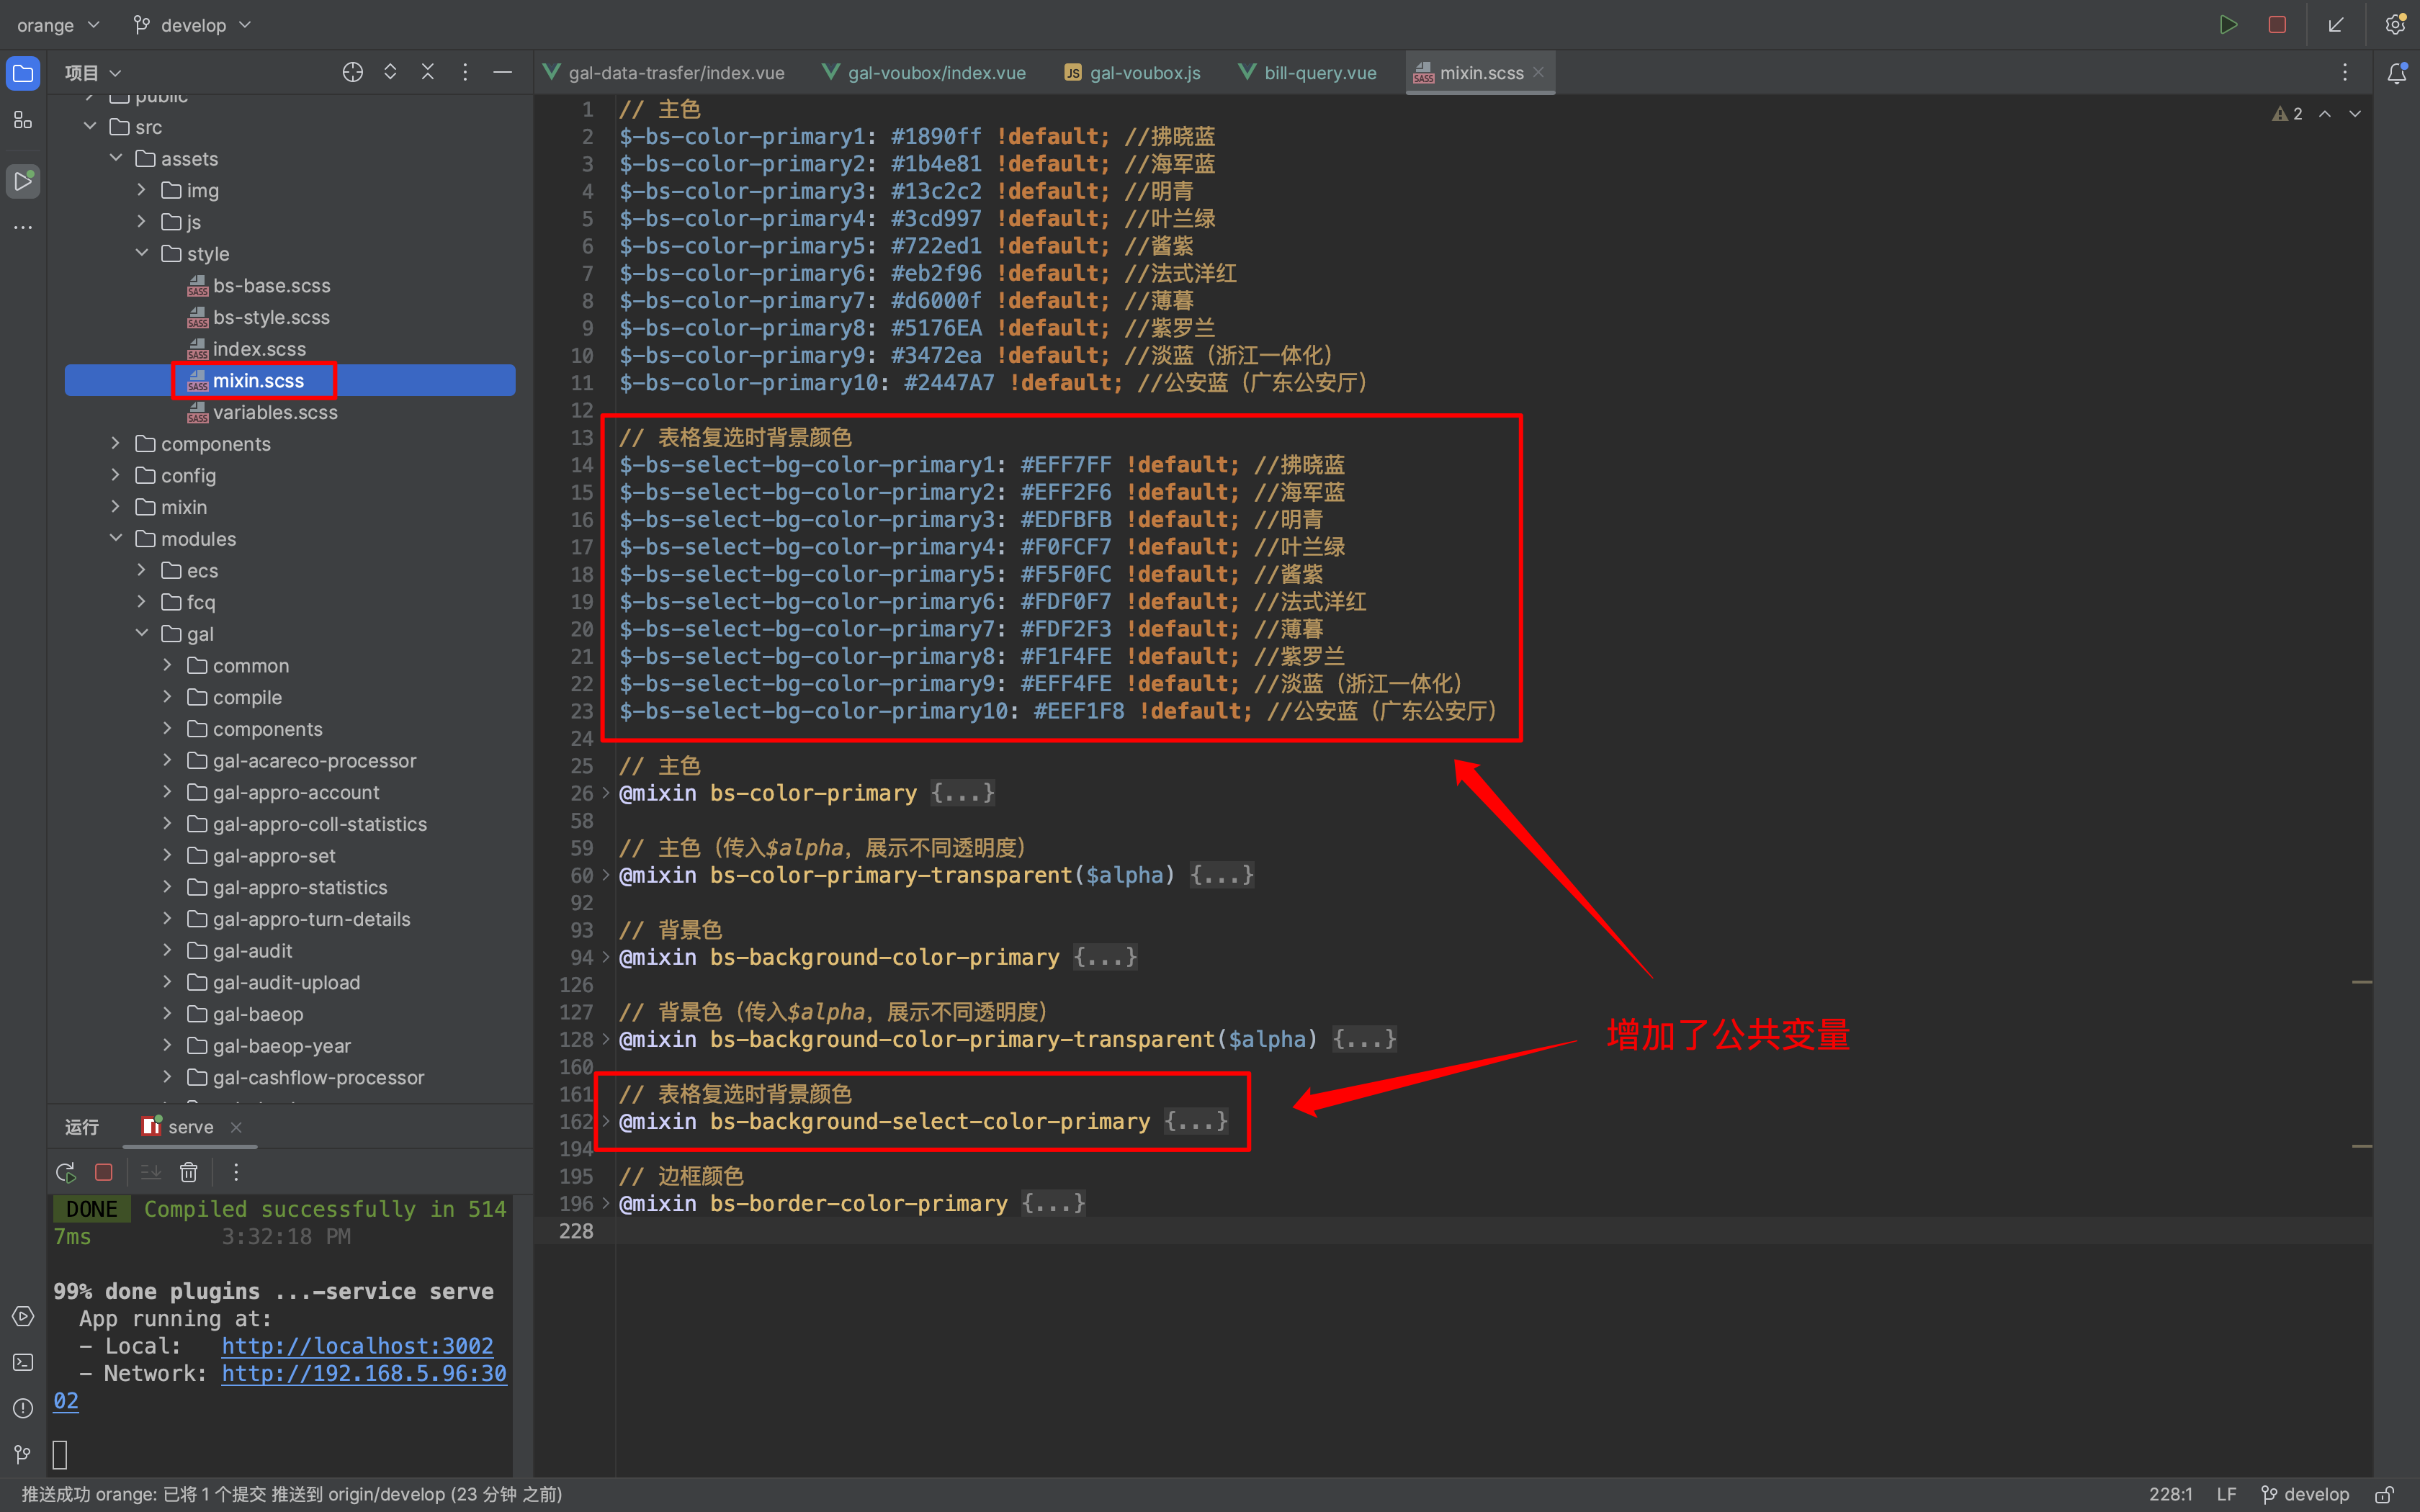Screen dimensions: 2420x1512
Task: Open IDE settings gear
Action: pyautogui.click(x=2395, y=25)
